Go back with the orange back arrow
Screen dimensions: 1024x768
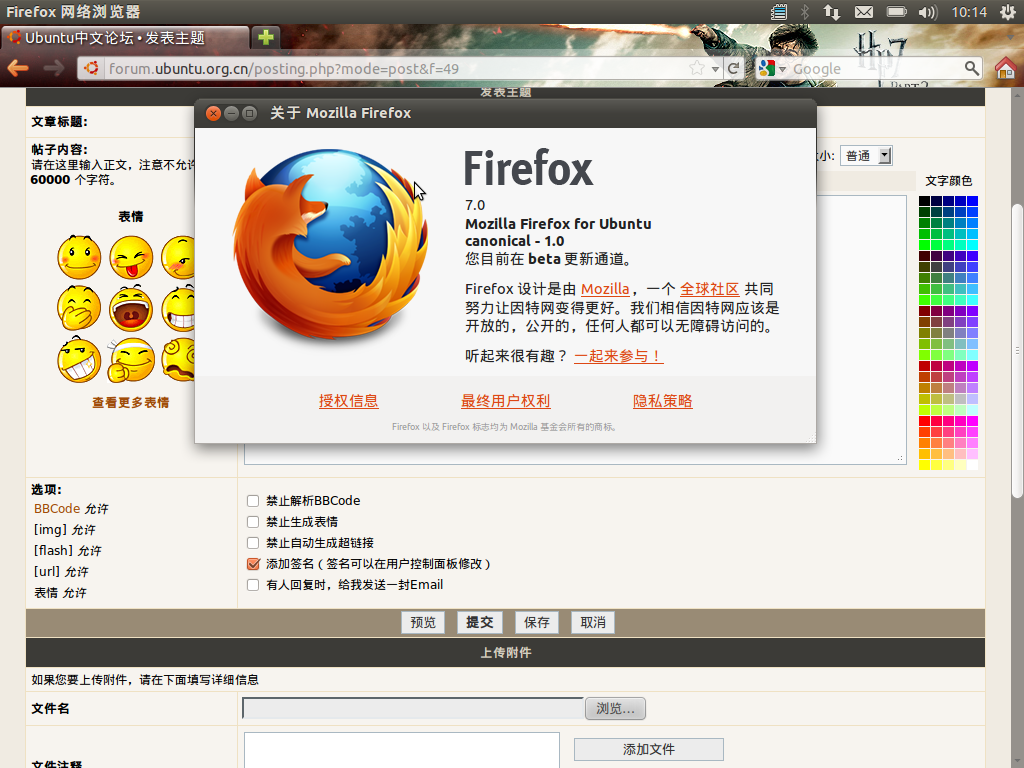(18, 68)
